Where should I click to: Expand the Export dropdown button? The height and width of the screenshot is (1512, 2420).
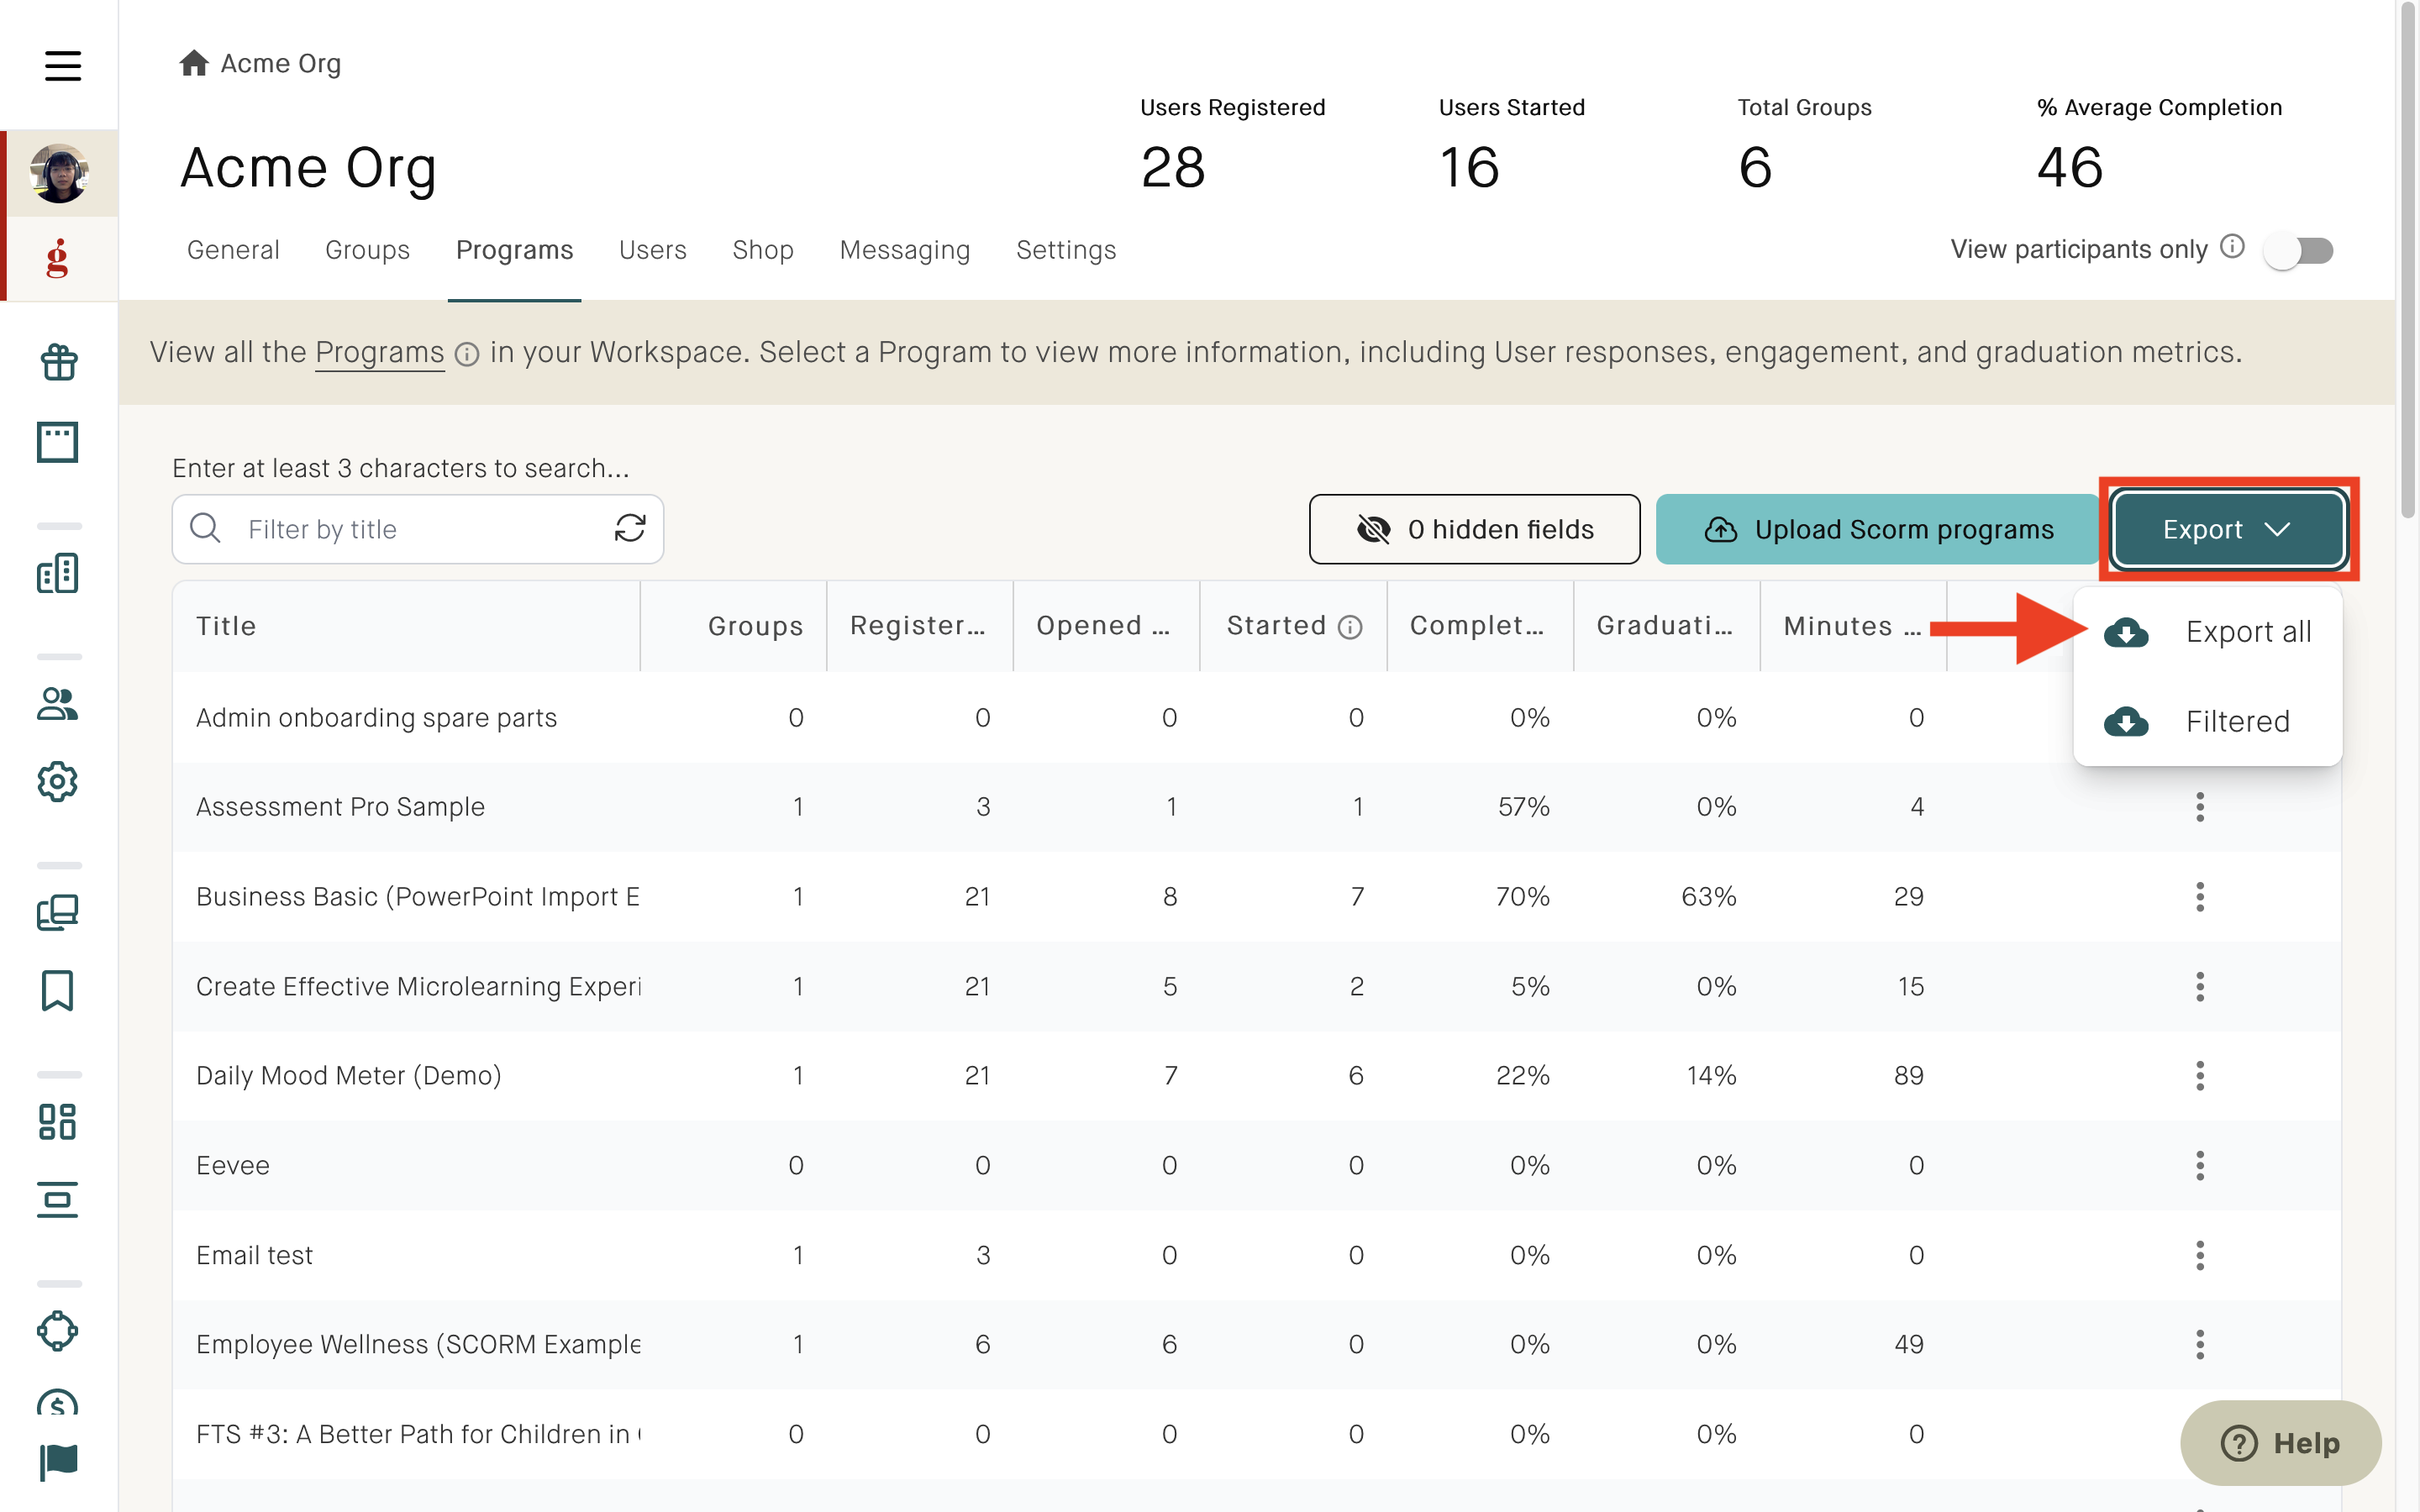2228,529
